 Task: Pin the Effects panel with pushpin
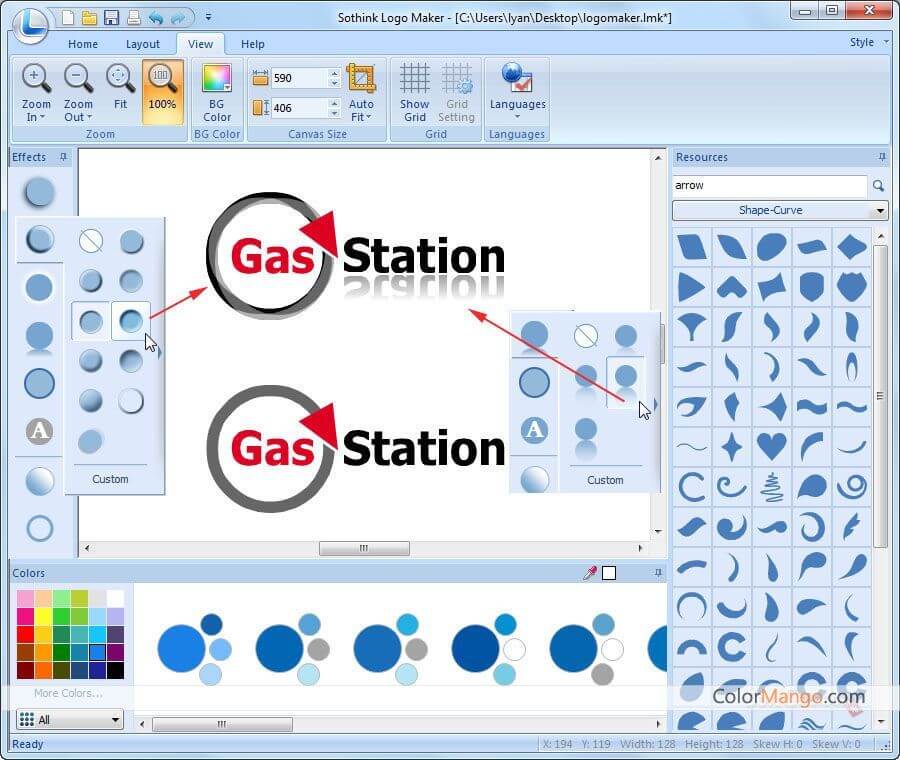pos(64,157)
